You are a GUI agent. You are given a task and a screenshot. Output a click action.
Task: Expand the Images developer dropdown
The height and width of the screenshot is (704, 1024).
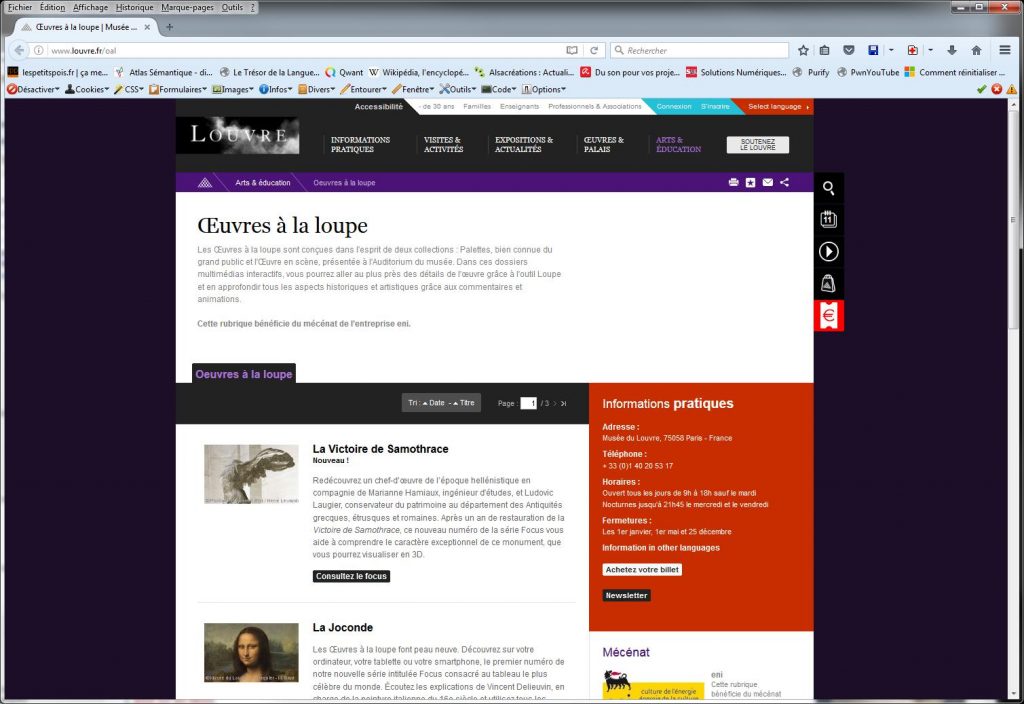[233, 89]
